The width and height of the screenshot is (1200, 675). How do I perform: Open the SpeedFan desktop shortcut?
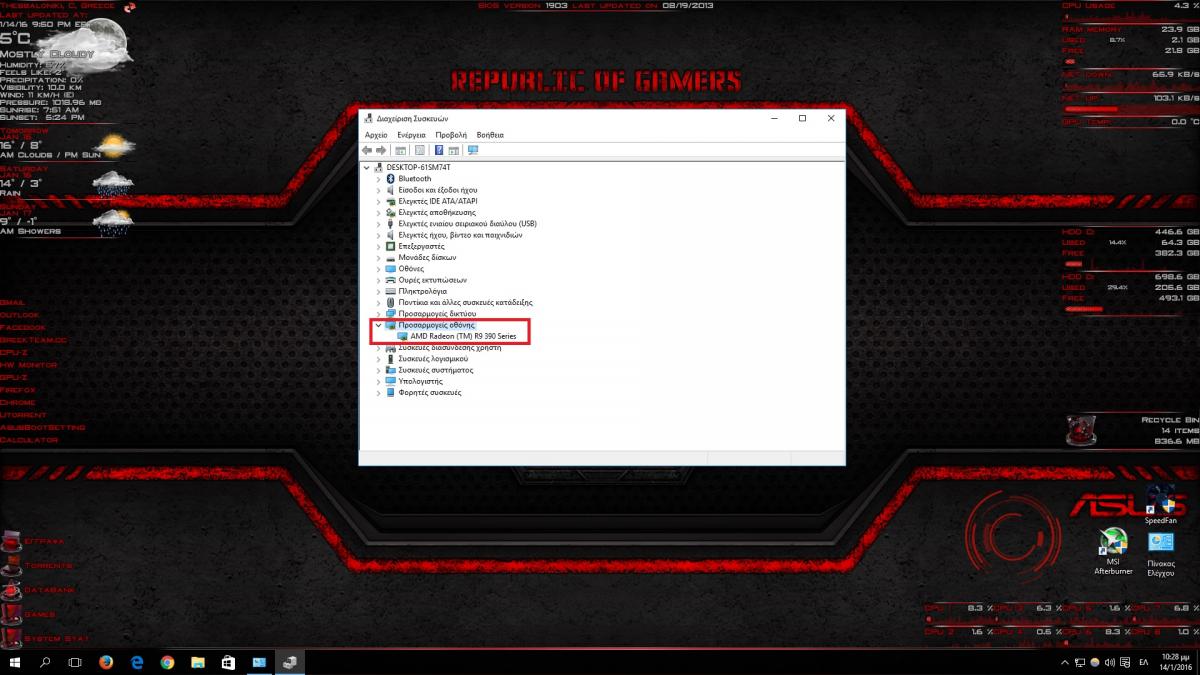[x=1161, y=505]
